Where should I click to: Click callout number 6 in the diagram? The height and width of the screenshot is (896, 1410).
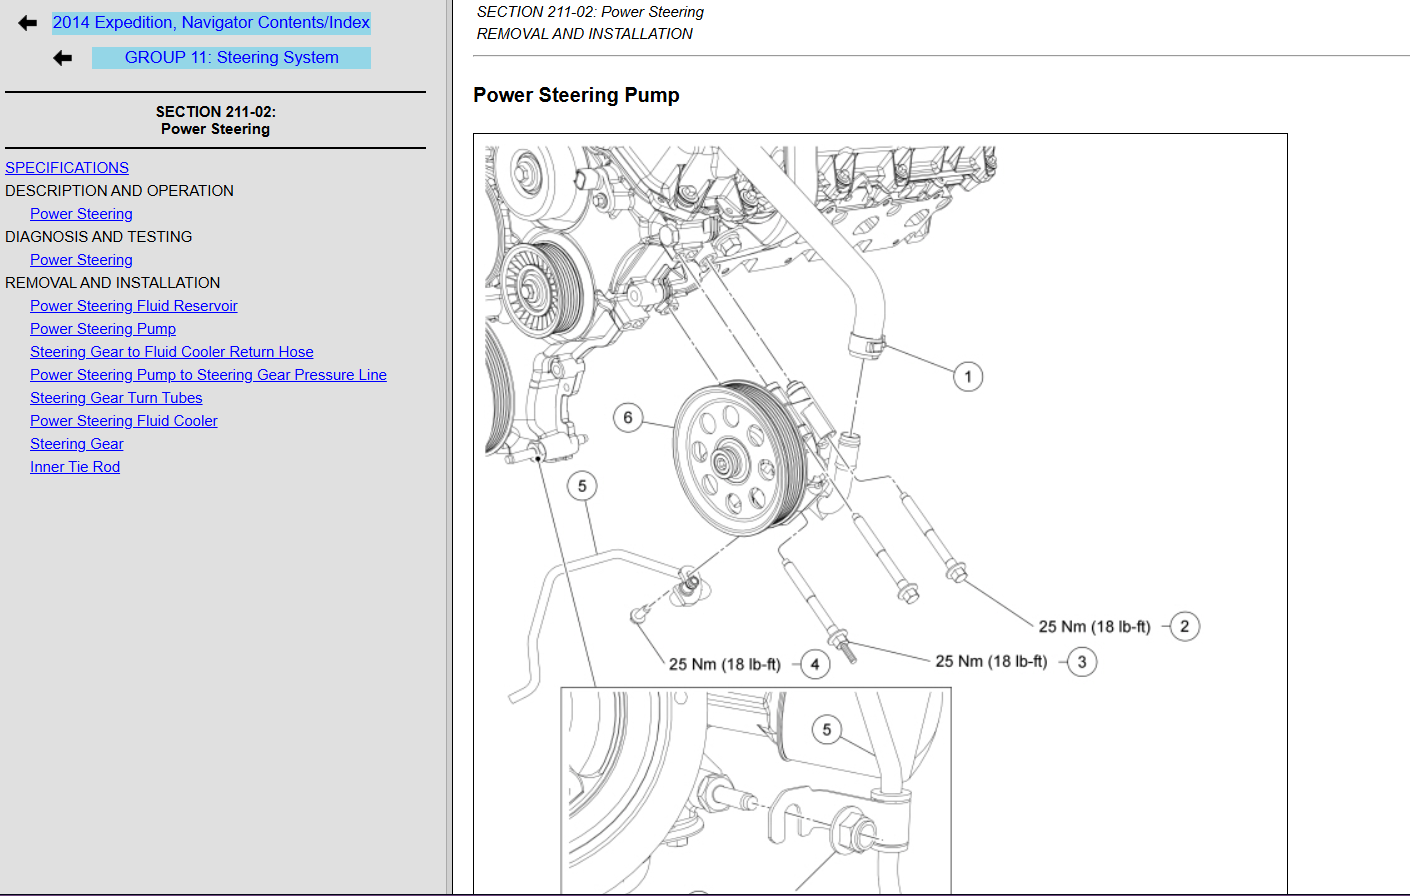click(x=628, y=418)
